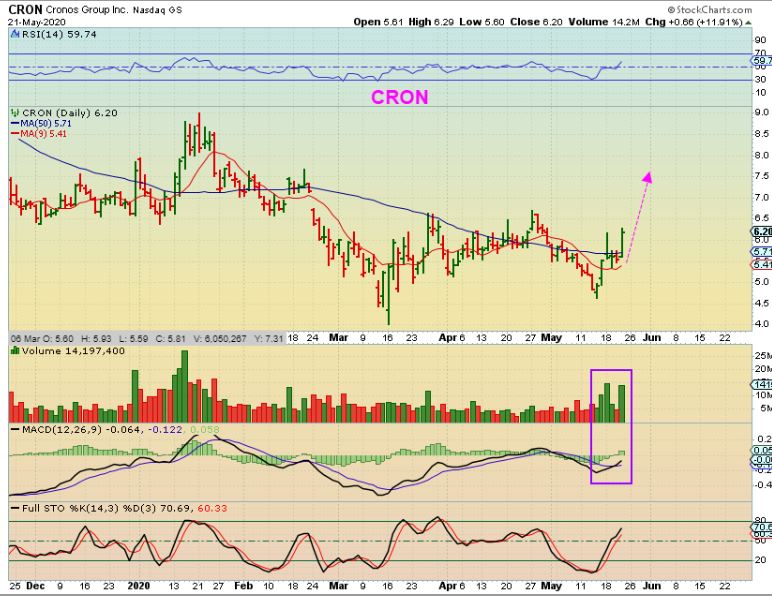This screenshot has width=772, height=596.
Task: Click the Feb label on the bottom date axis
Action: tap(243, 586)
